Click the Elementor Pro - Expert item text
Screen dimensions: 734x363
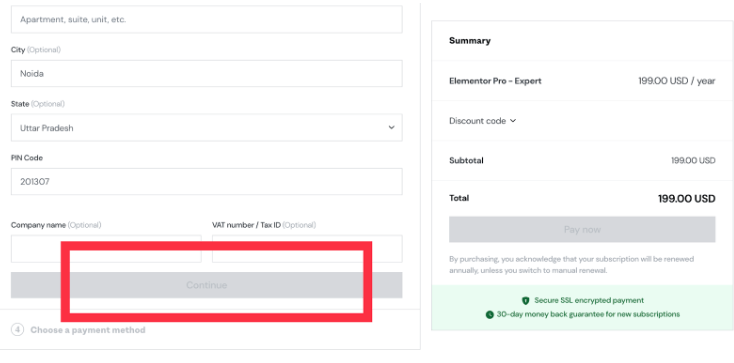(x=495, y=81)
